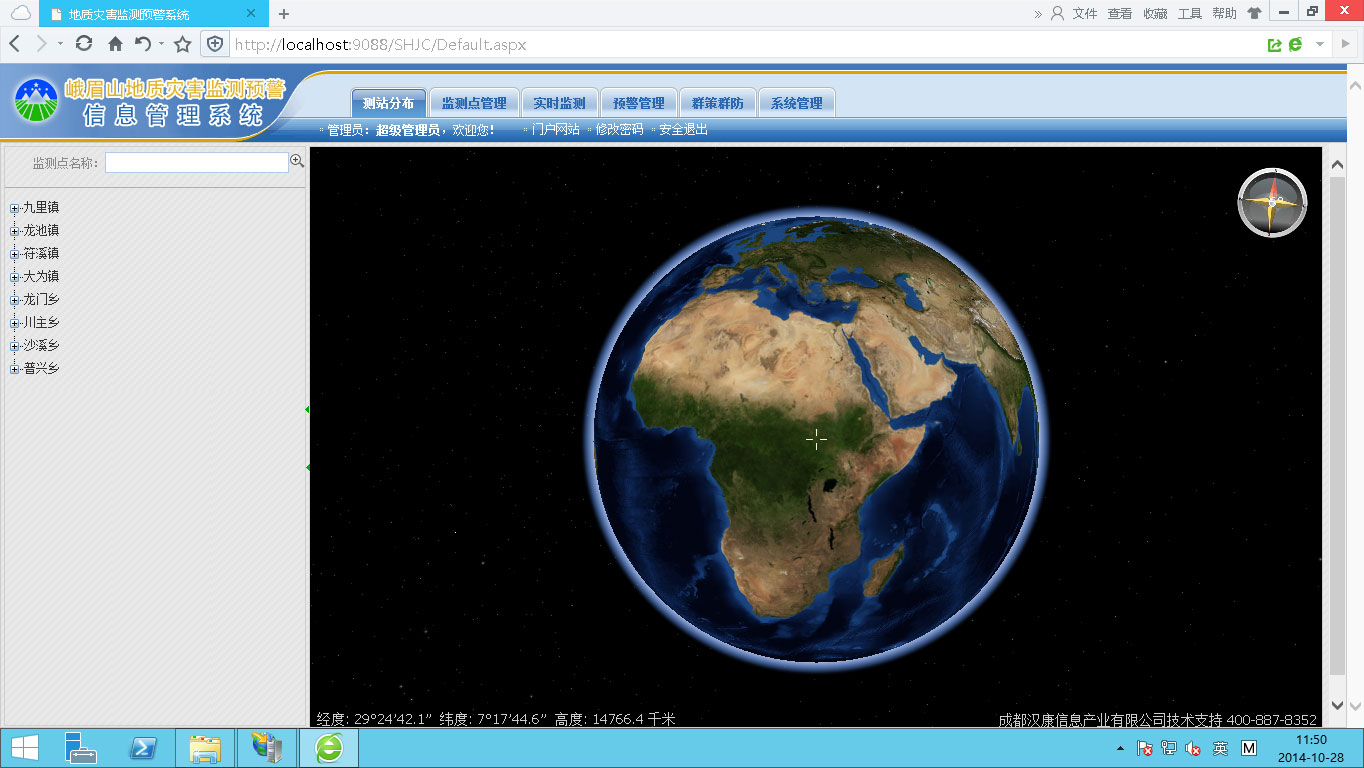Viewport: 1364px width, 768px height.
Task: Click the 修改密码 link
Action: pyautogui.click(x=619, y=130)
